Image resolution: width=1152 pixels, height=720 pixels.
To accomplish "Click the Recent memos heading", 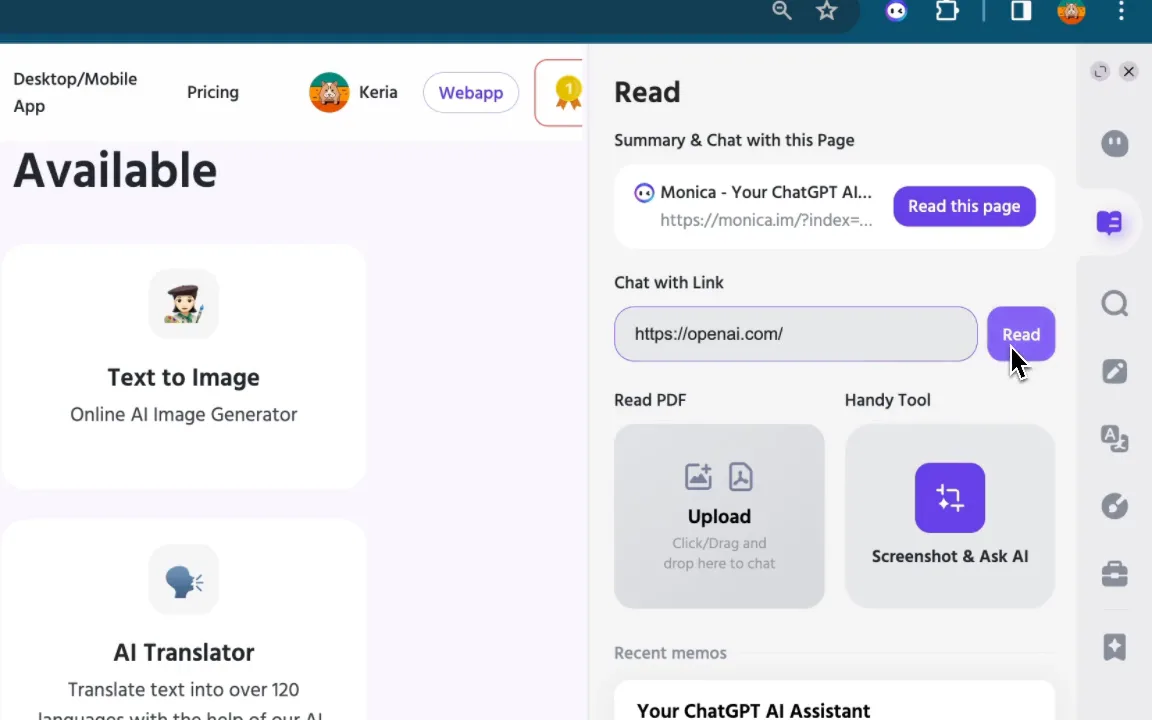I will [x=670, y=653].
